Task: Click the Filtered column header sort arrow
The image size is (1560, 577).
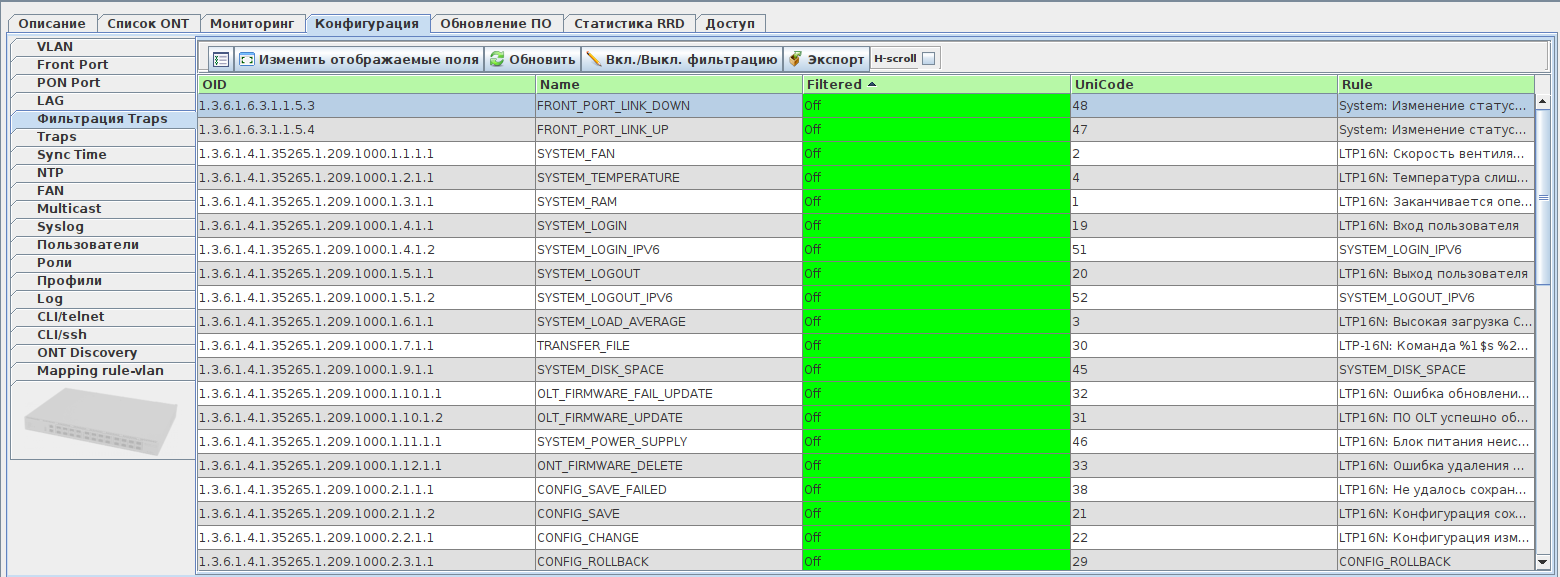Action: click(x=872, y=85)
